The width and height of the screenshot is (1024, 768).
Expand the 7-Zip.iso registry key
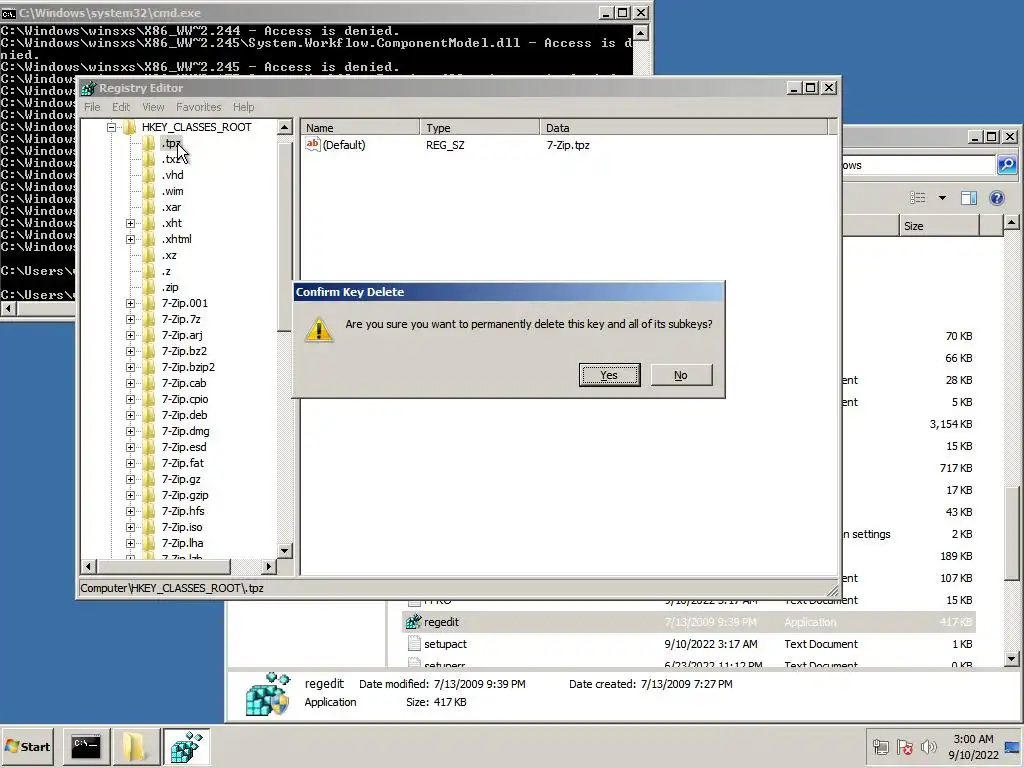click(131, 527)
